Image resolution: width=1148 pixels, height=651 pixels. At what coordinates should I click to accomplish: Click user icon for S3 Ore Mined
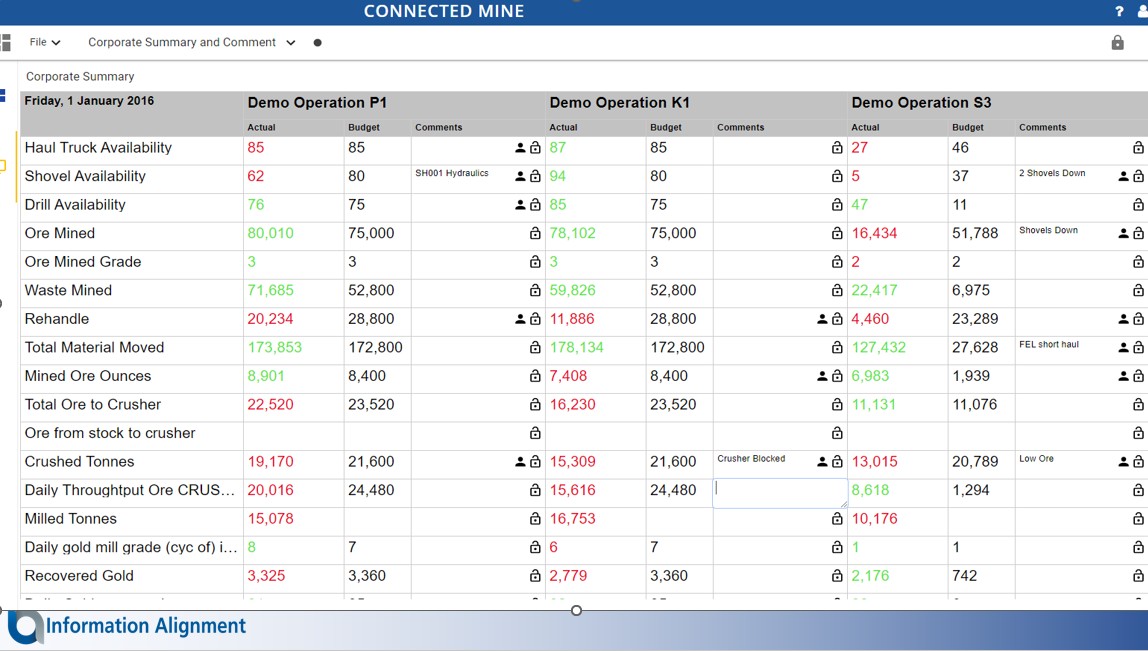click(1123, 233)
